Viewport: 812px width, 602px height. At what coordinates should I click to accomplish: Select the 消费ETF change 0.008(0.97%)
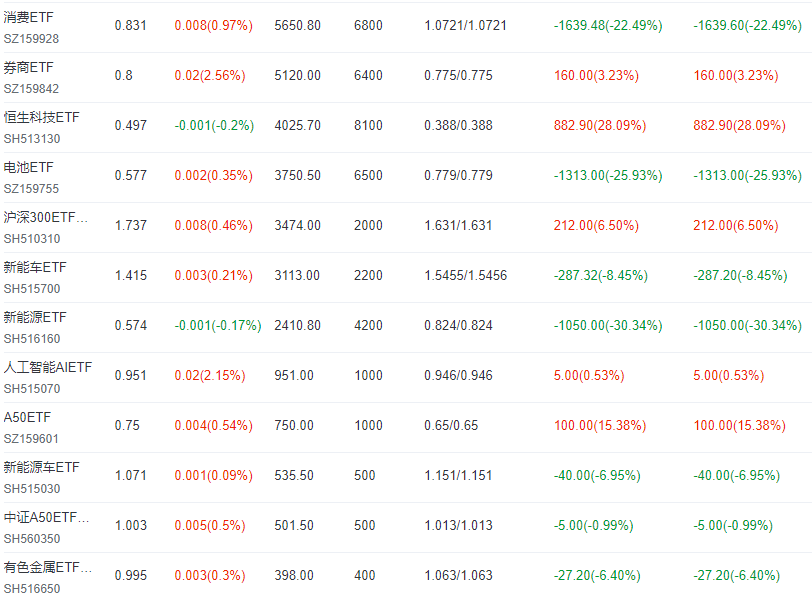(213, 25)
